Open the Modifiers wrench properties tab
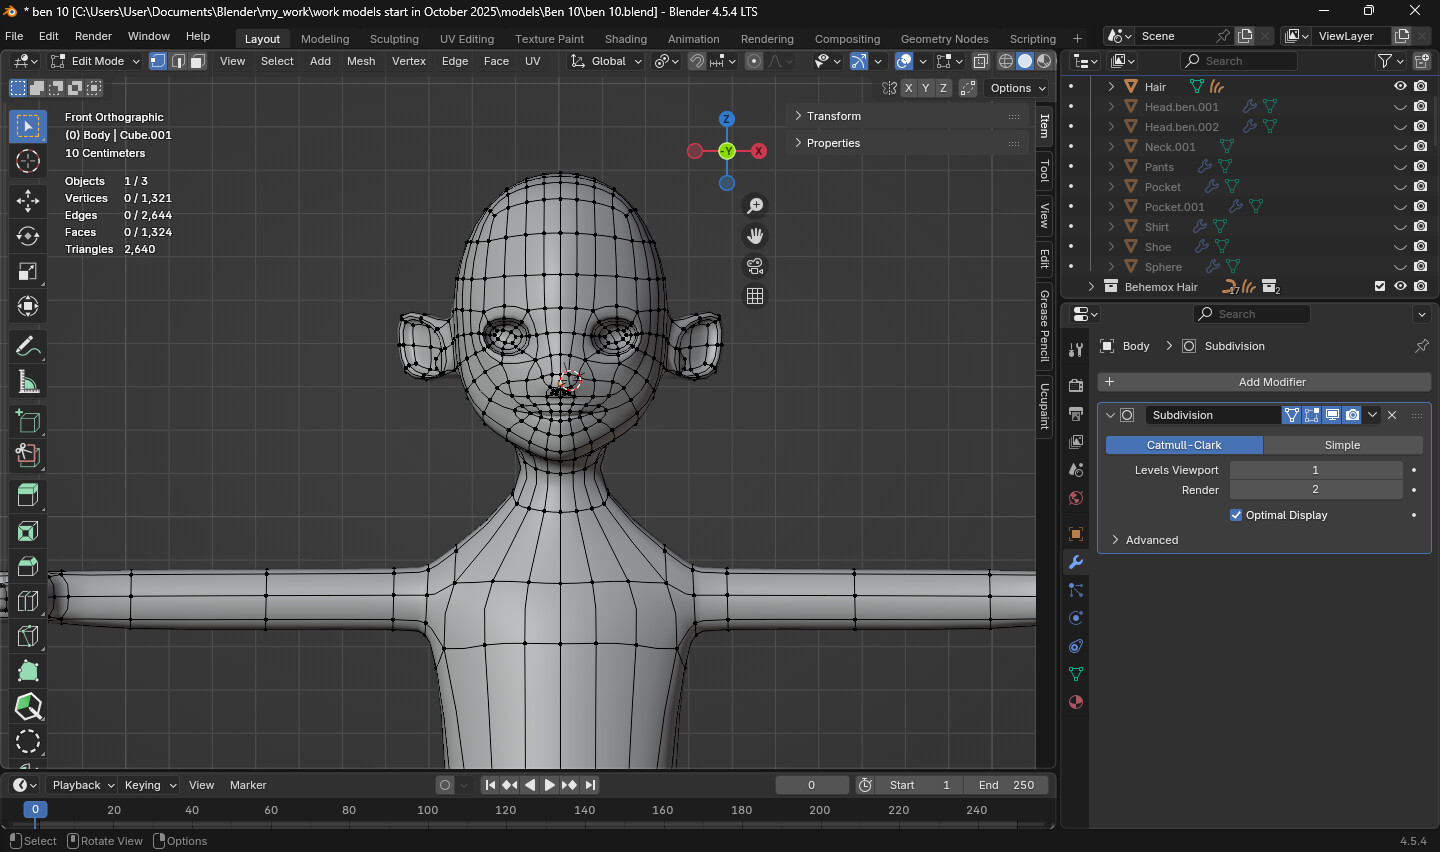 point(1076,562)
